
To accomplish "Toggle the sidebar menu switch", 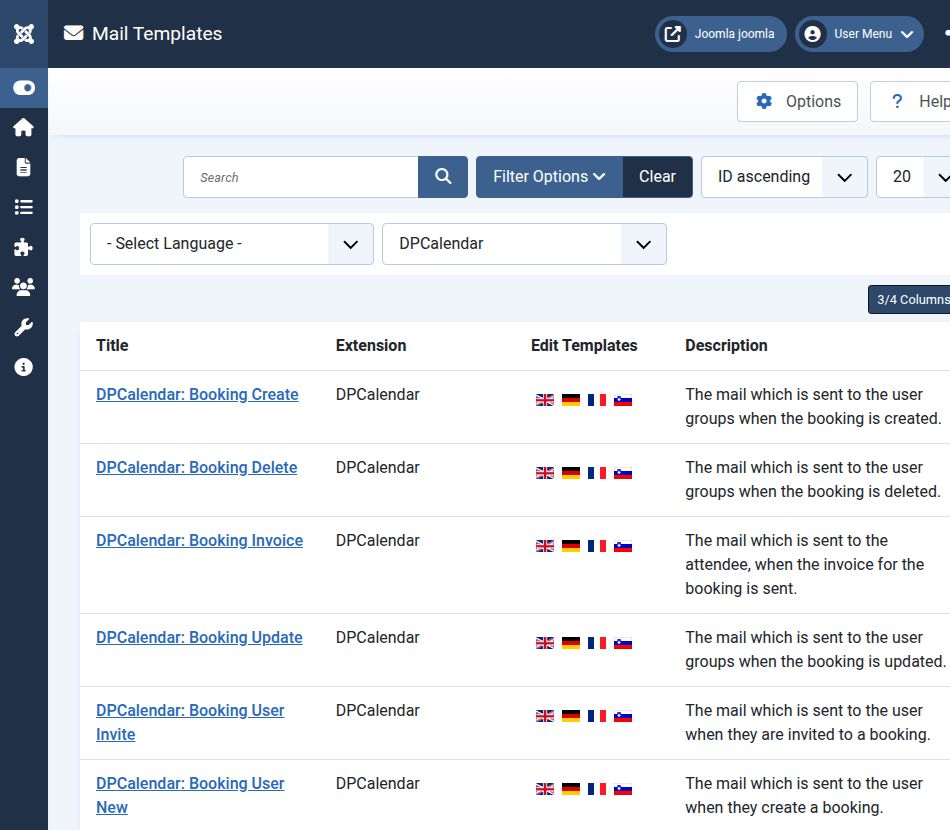I will pos(24,88).
